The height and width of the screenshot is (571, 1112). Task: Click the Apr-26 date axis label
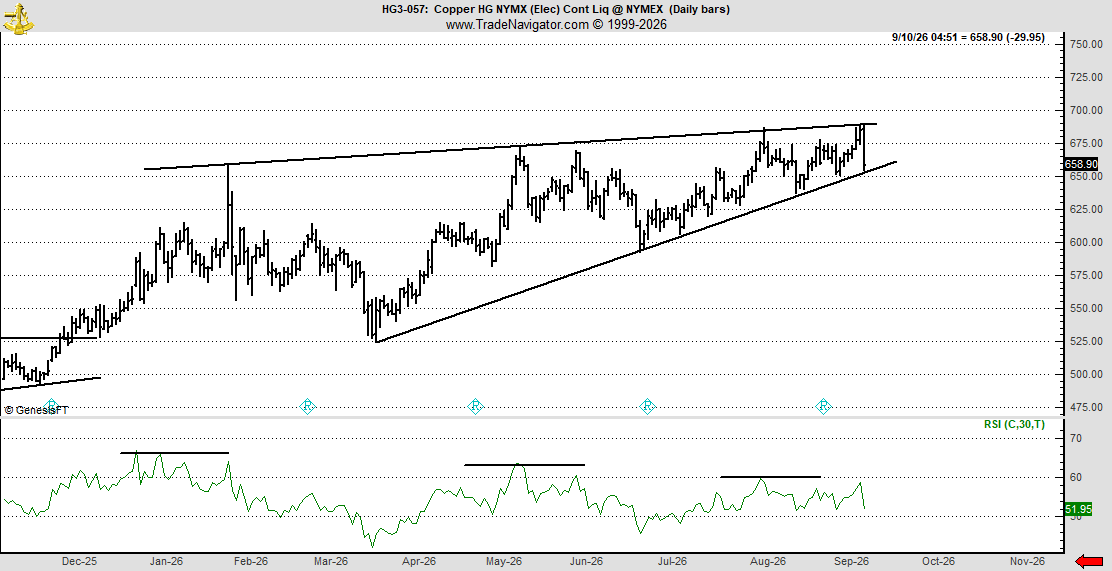pos(418,561)
